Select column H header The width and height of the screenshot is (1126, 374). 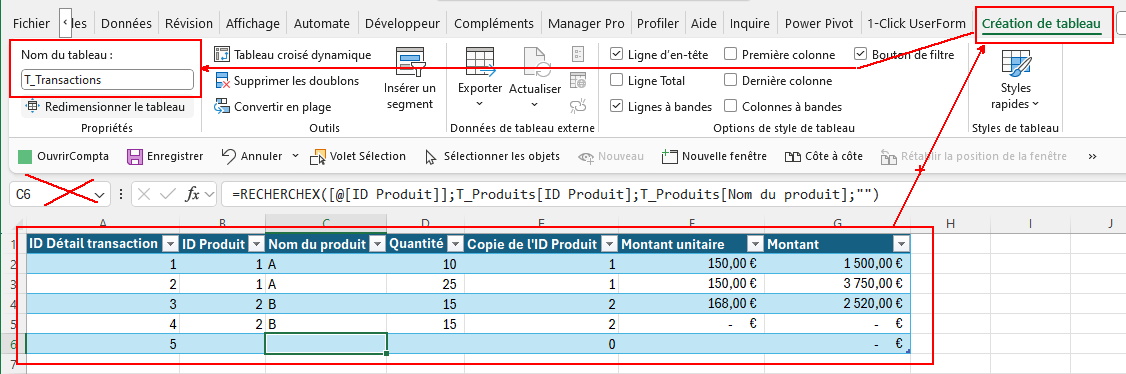coord(950,224)
